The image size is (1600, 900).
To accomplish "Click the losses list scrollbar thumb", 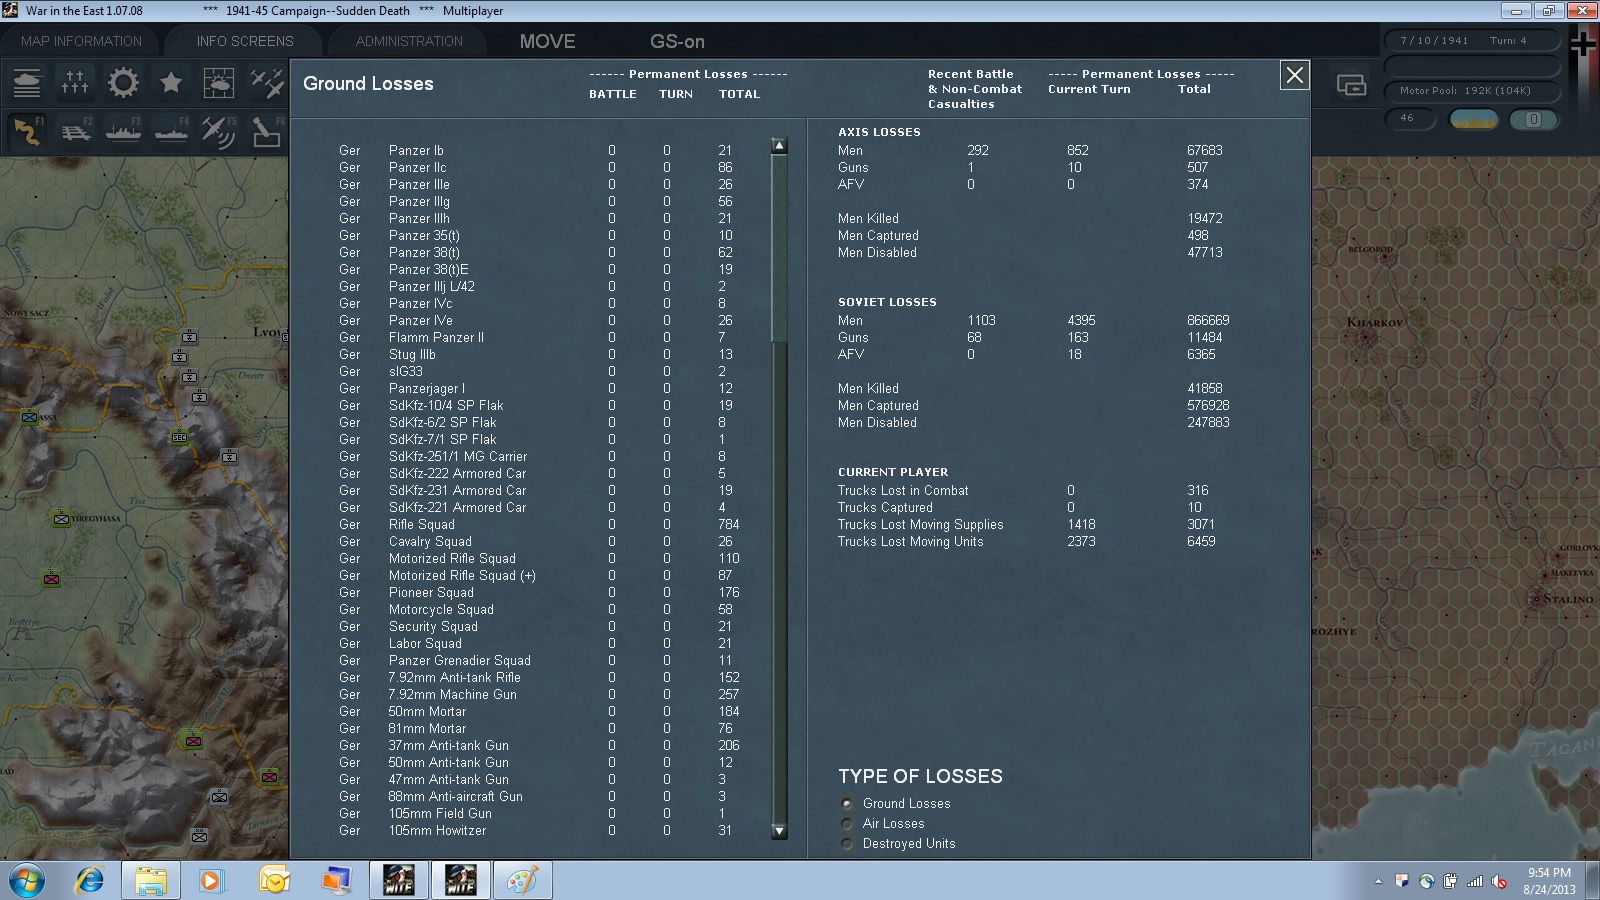I will pyautogui.click(x=779, y=248).
